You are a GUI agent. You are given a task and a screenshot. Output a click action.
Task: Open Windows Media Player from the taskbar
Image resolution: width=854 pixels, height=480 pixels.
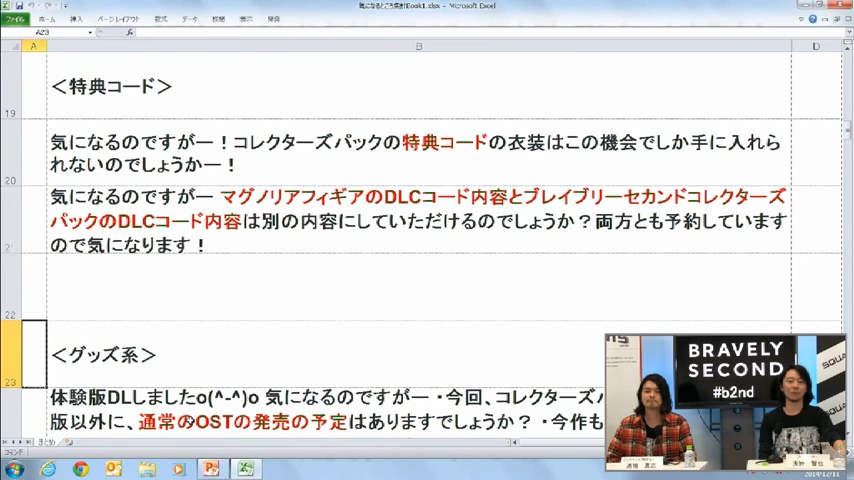(179, 469)
